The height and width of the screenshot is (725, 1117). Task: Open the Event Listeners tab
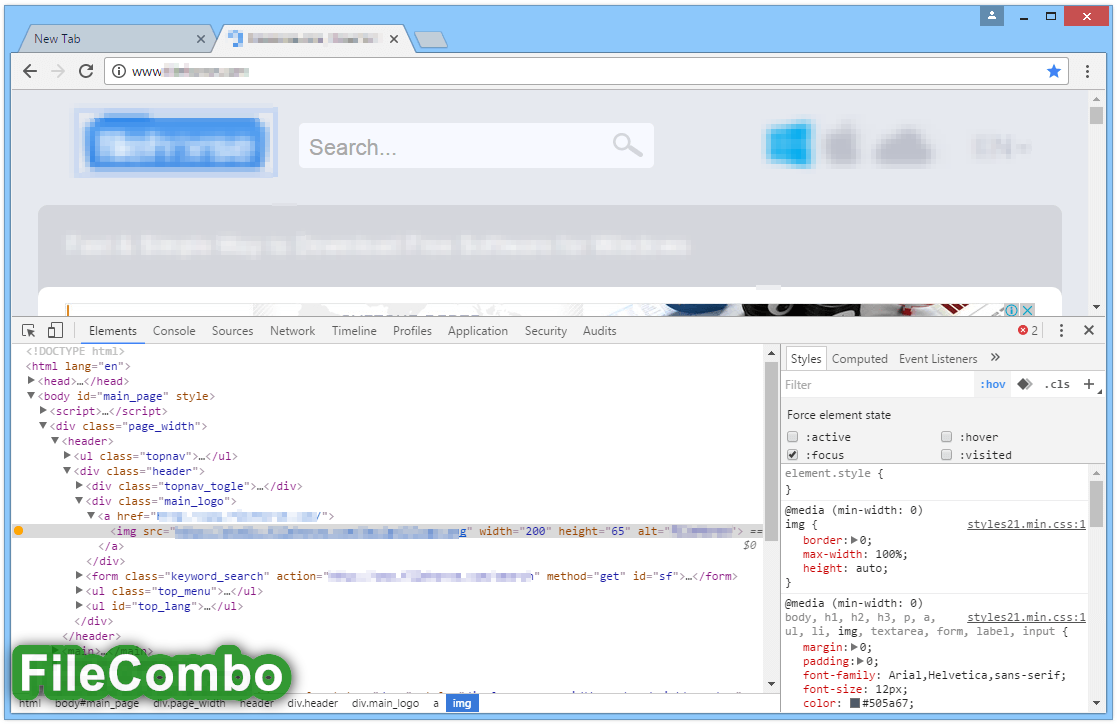click(x=937, y=359)
